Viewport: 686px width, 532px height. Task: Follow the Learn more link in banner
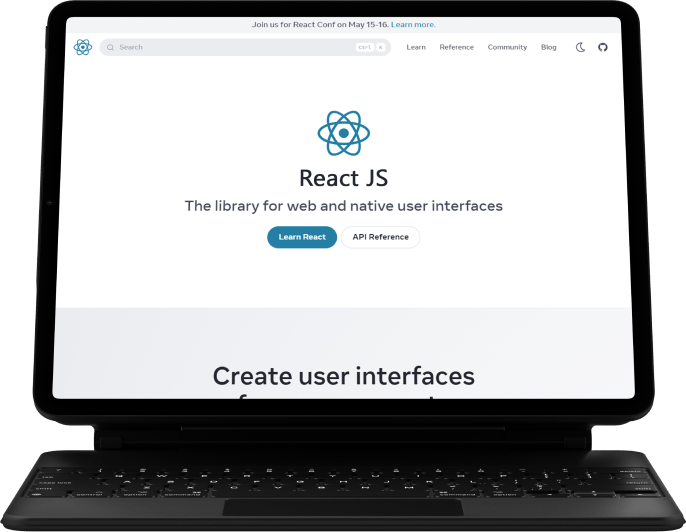[413, 24]
